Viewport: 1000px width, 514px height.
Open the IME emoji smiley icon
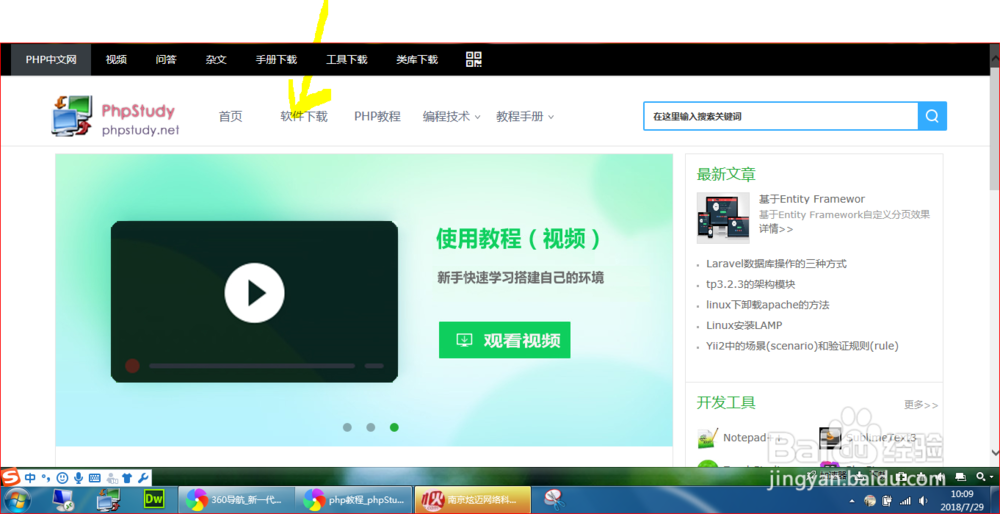(62, 478)
